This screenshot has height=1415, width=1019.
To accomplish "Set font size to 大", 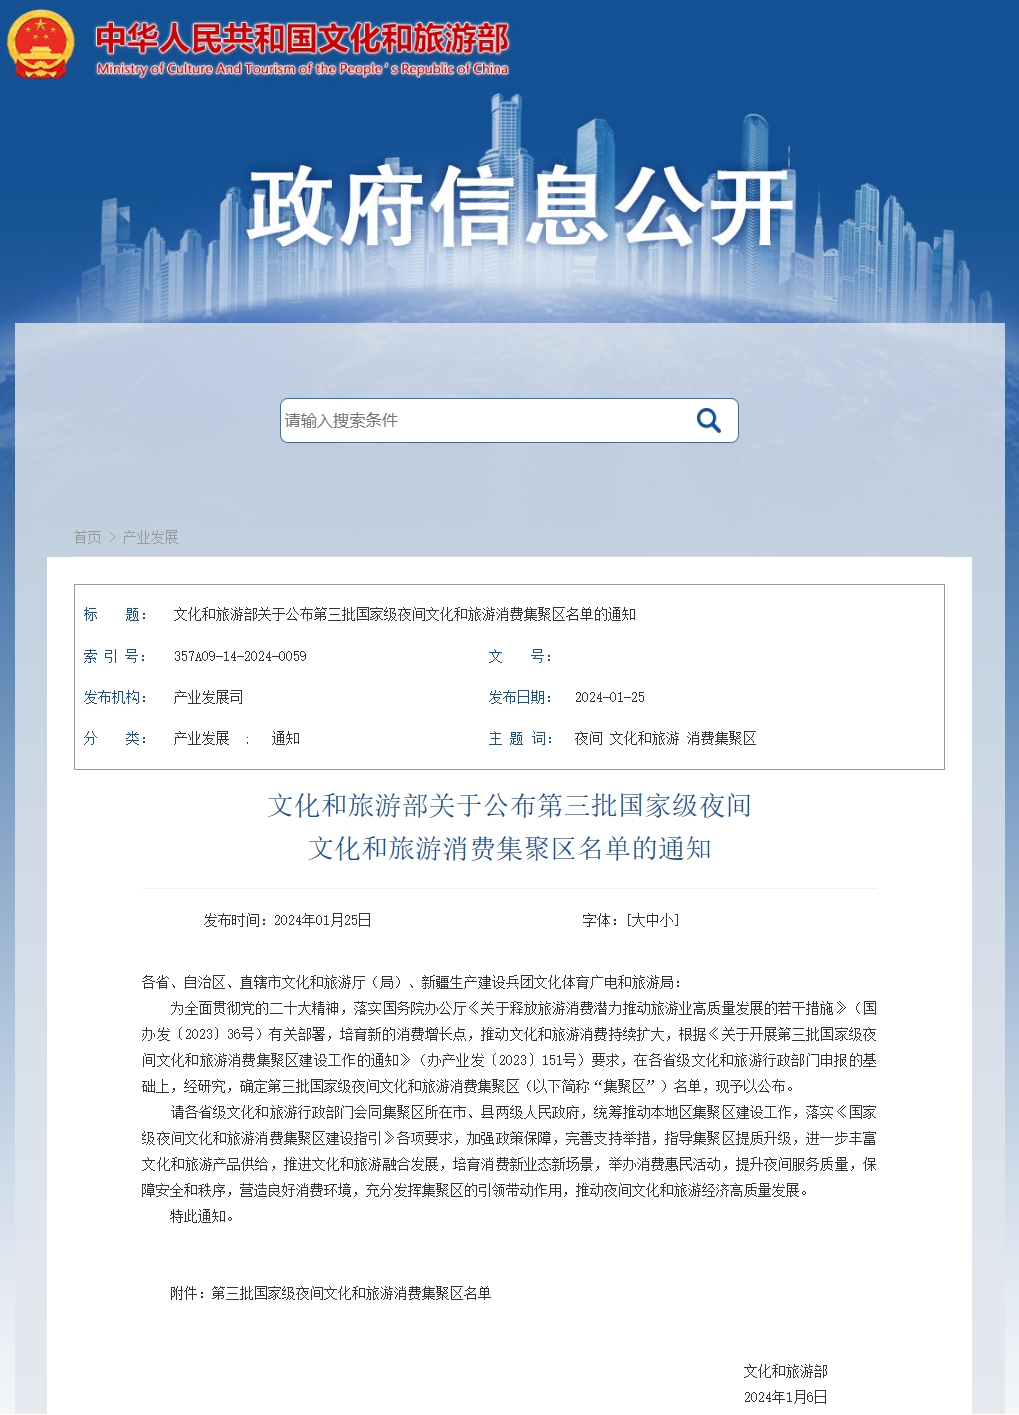I will coord(638,921).
